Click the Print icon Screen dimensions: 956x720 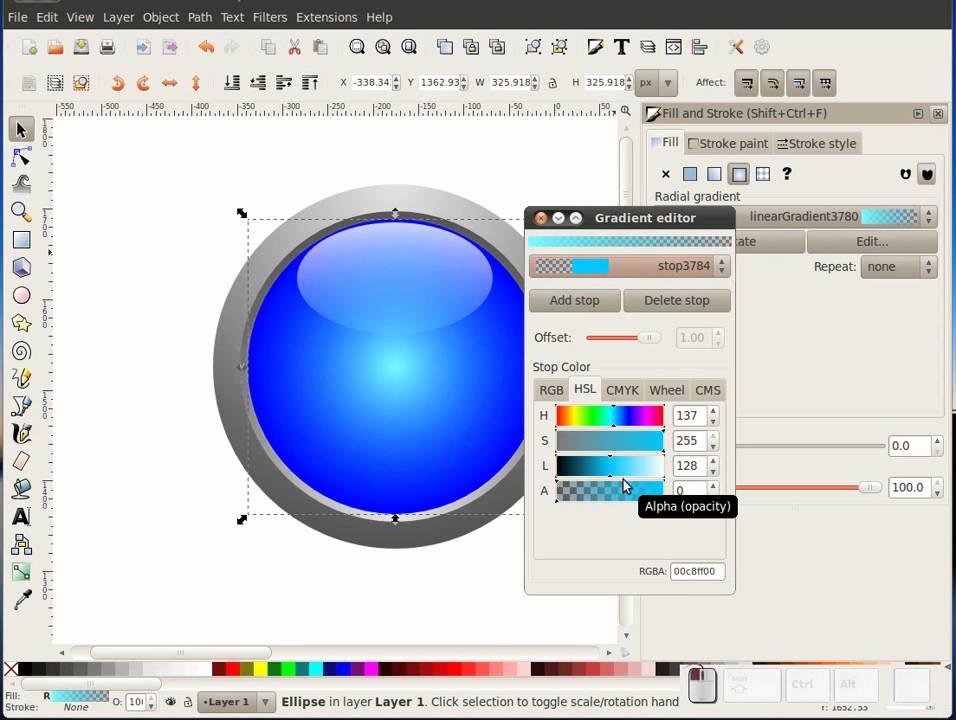pos(107,47)
